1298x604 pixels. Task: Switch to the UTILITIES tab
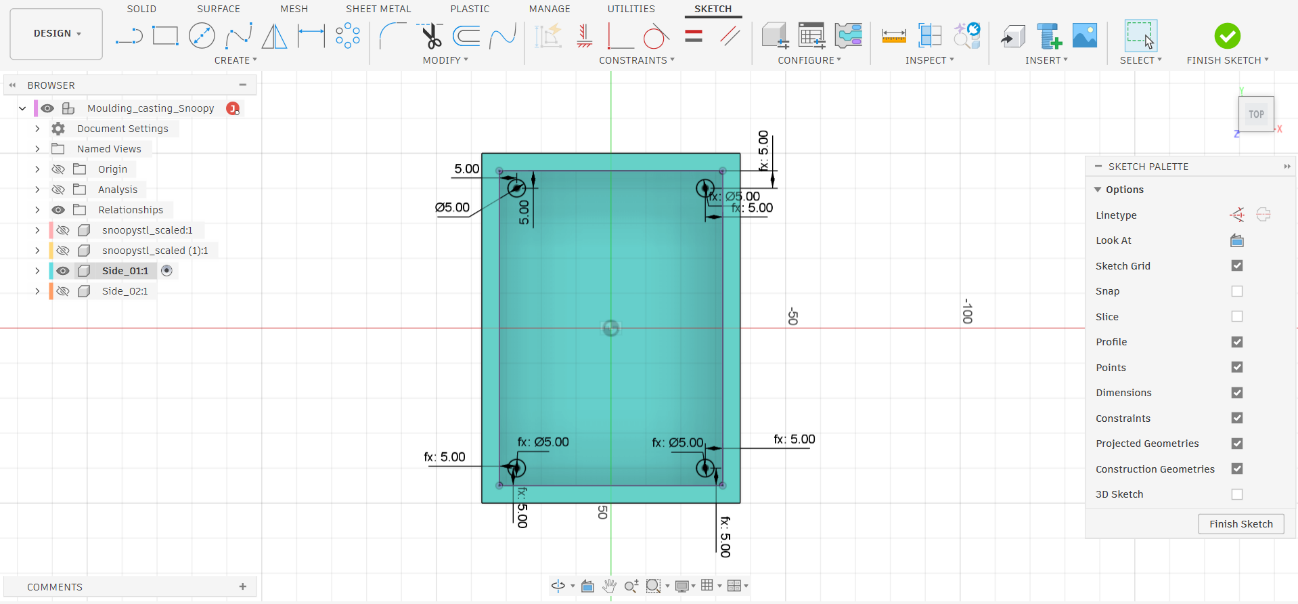[x=632, y=9]
